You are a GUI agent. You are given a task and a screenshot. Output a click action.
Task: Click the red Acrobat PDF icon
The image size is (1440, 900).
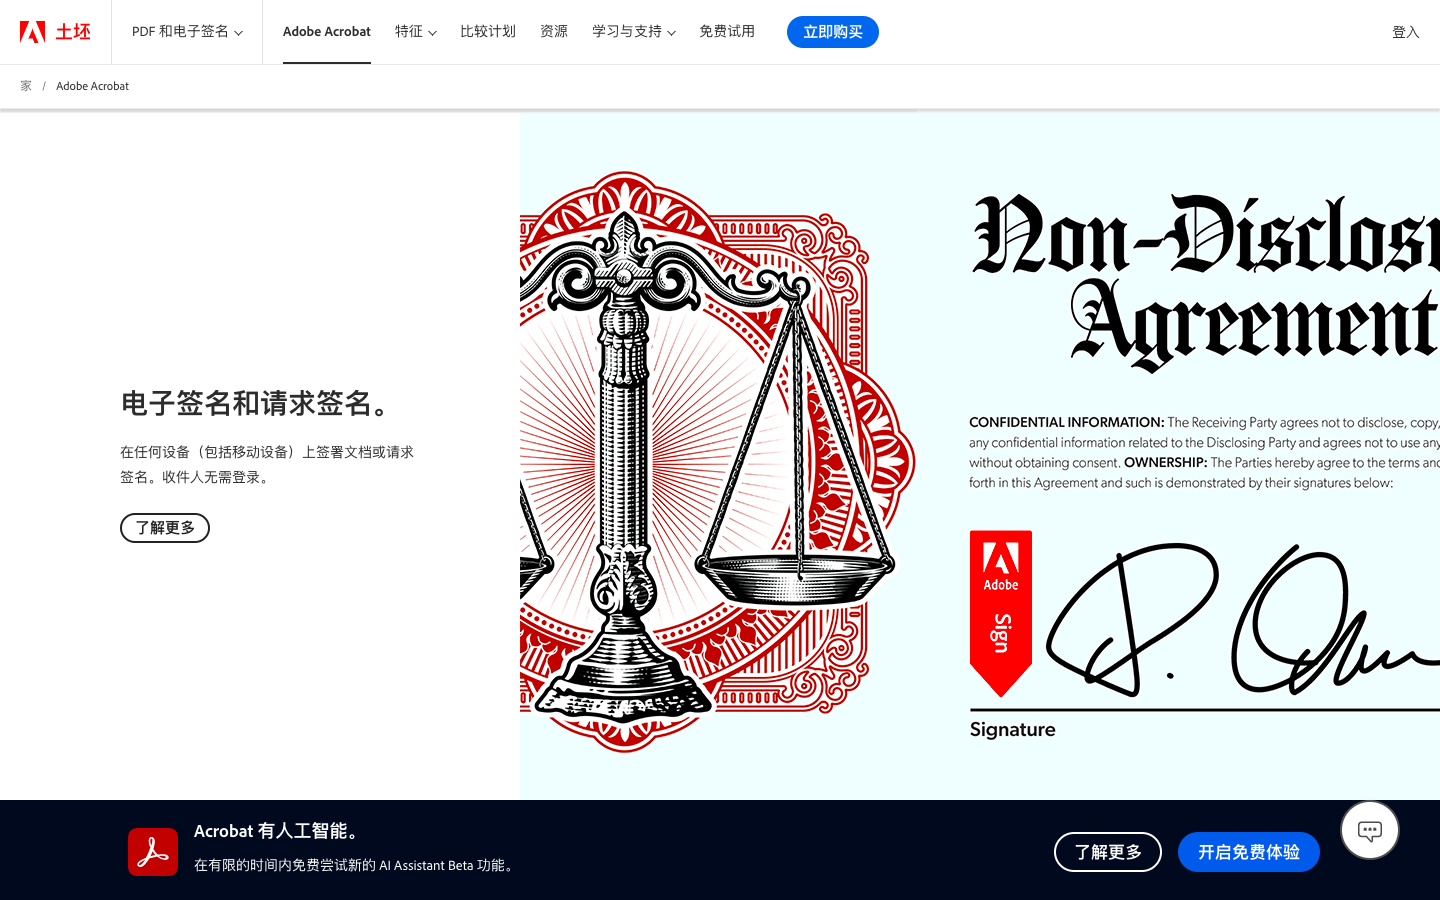[x=153, y=852]
